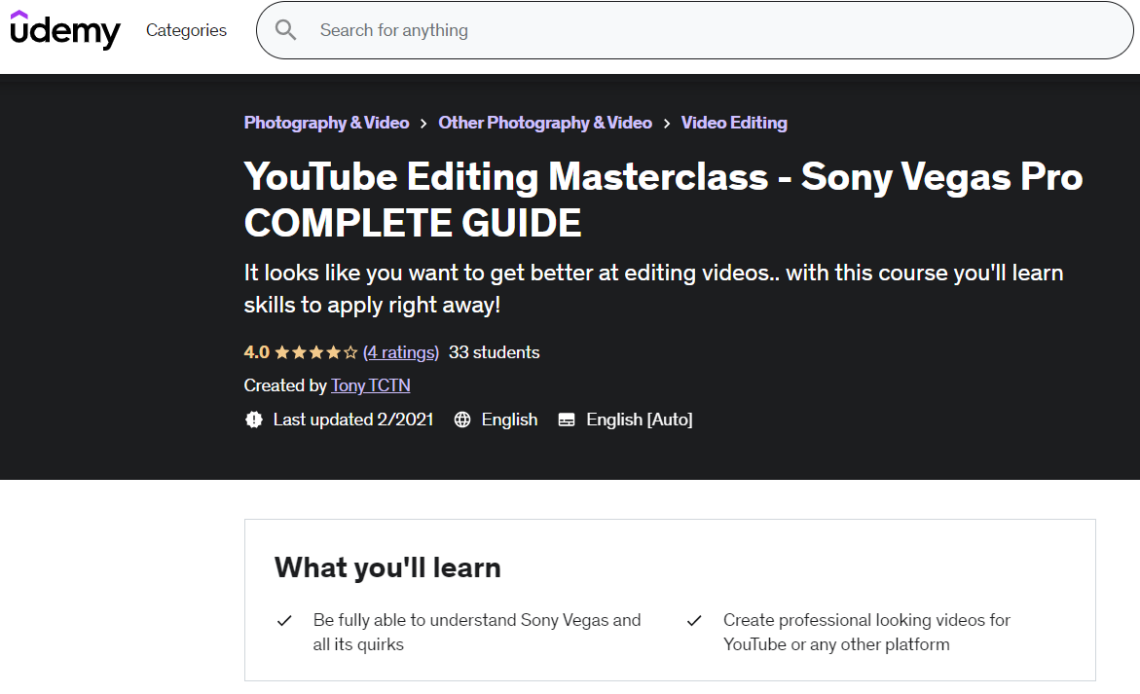
Task: Open the 4 ratings link
Action: 399,352
